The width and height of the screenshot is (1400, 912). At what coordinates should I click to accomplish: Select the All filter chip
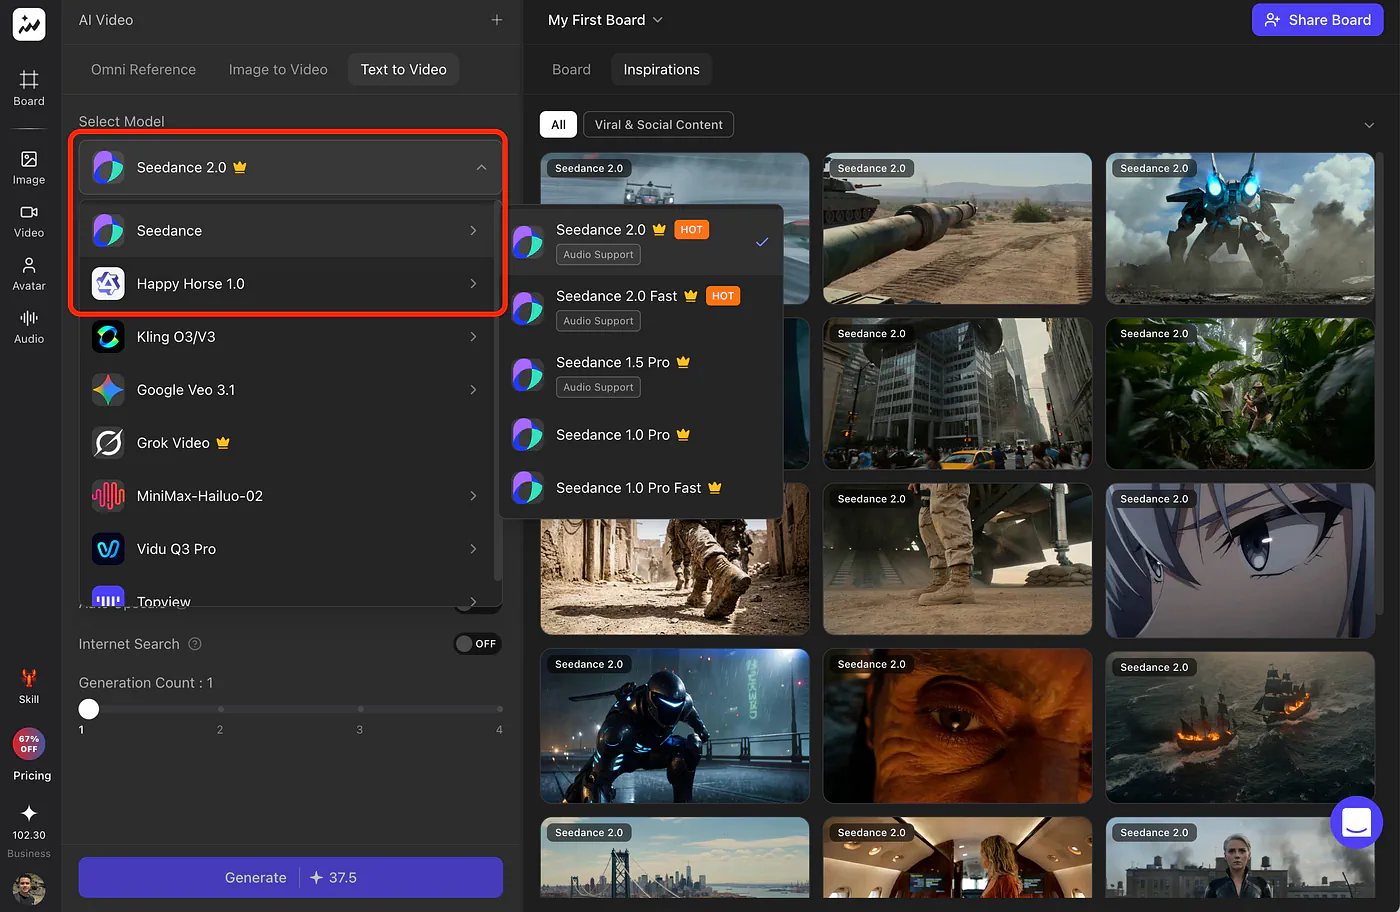coord(558,125)
